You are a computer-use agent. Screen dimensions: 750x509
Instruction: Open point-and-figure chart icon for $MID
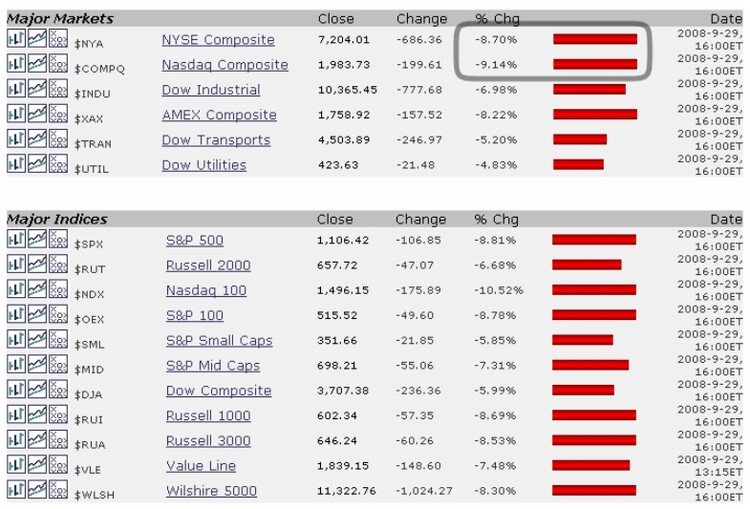[58, 363]
